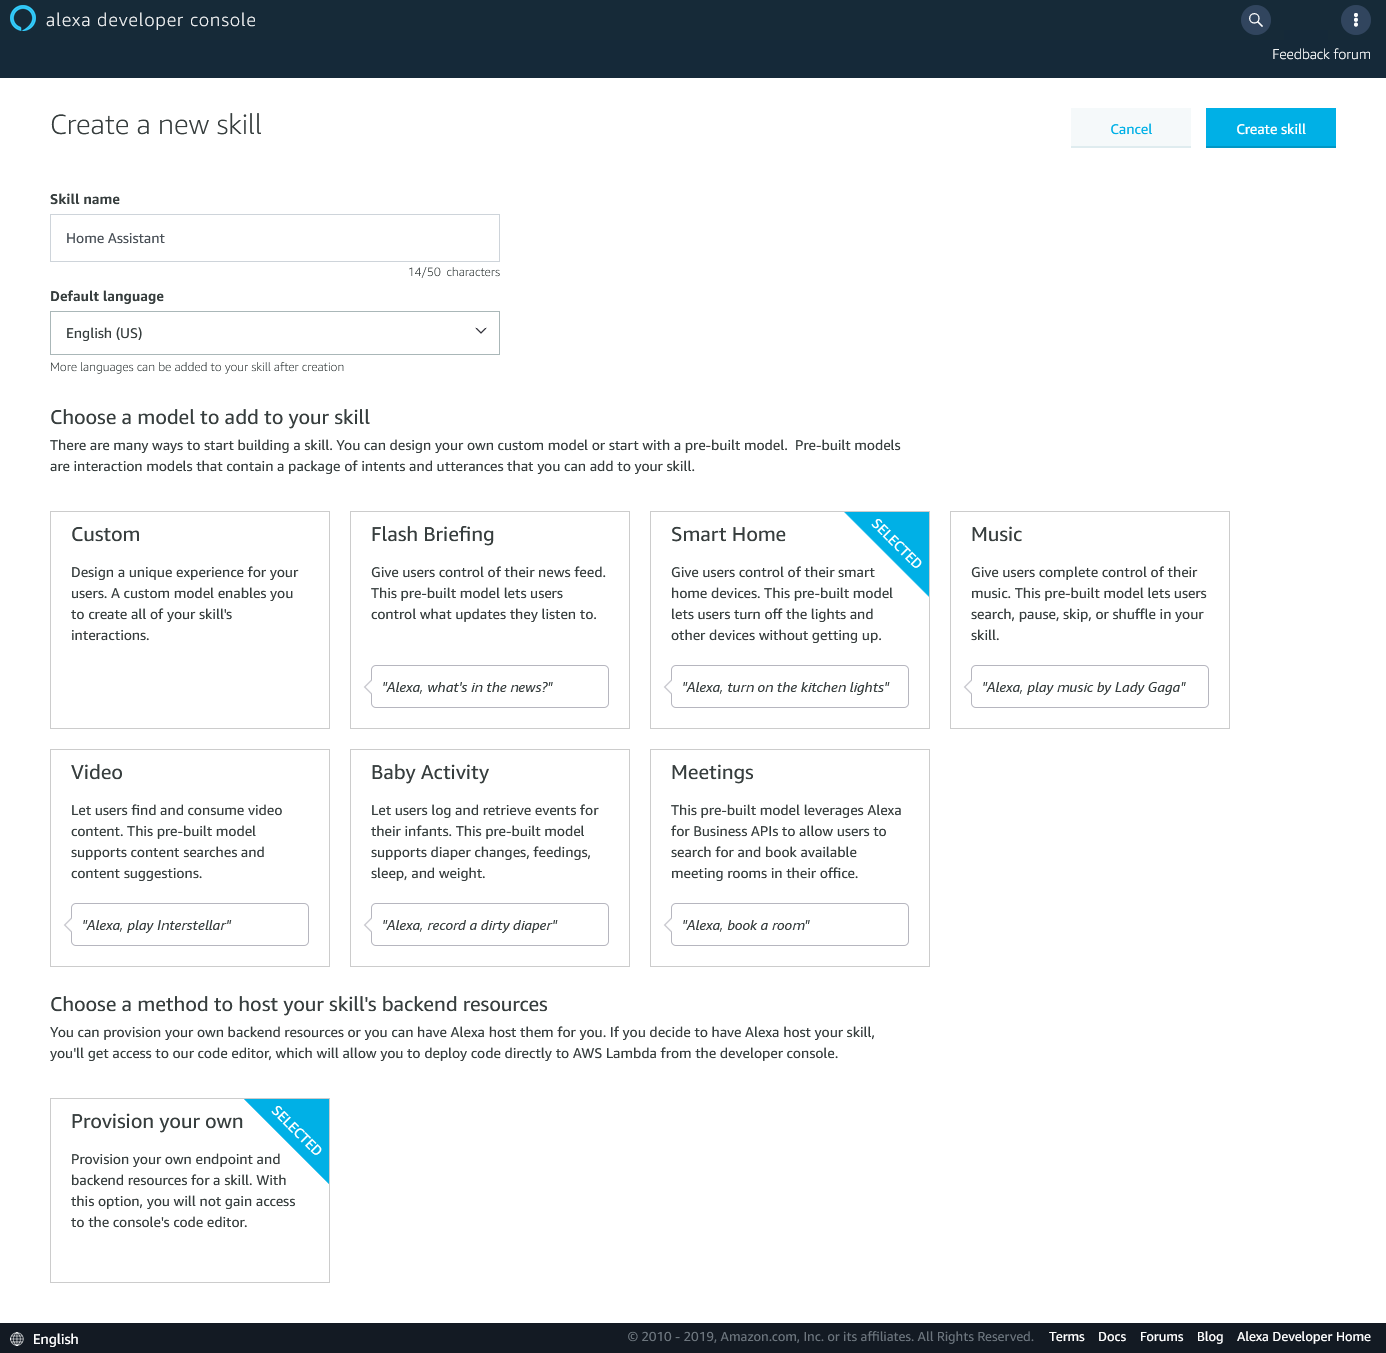
Task: Toggle the selected Smart Home model card
Action: (790, 620)
